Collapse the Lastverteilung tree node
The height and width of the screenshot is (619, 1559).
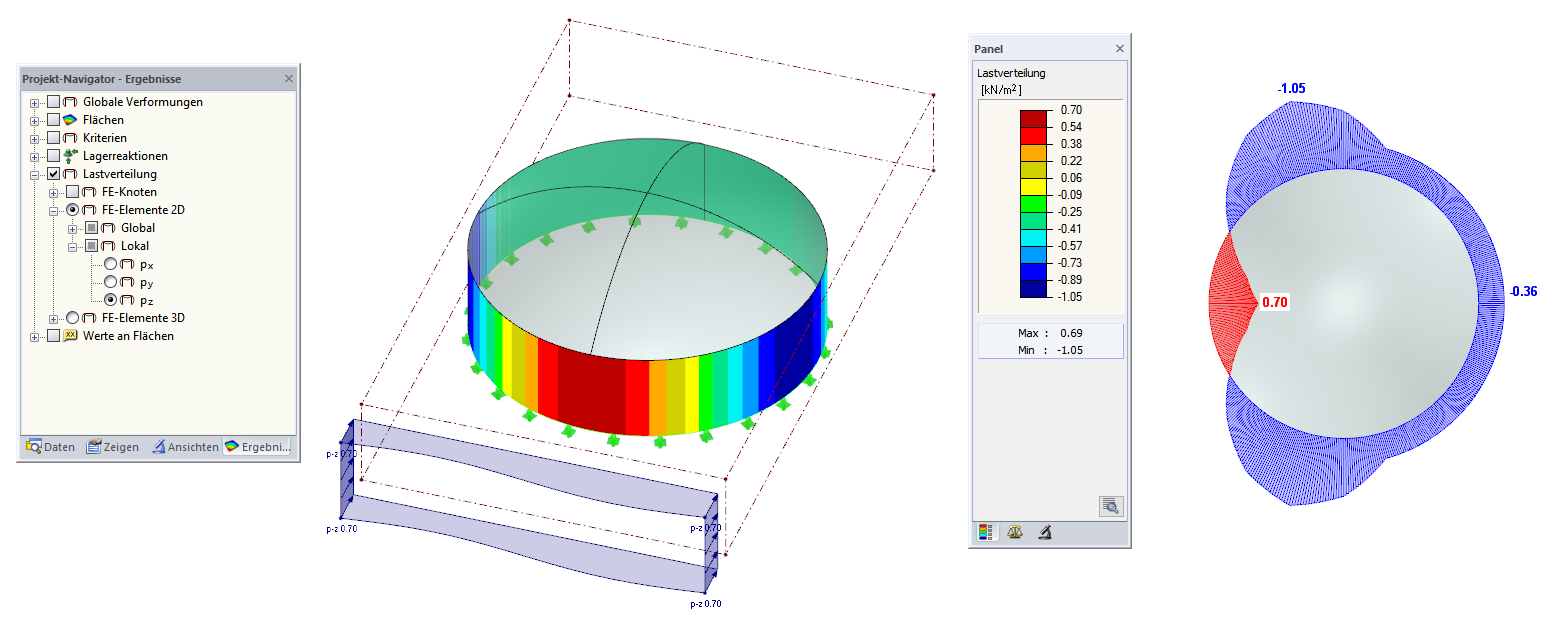pyautogui.click(x=35, y=174)
